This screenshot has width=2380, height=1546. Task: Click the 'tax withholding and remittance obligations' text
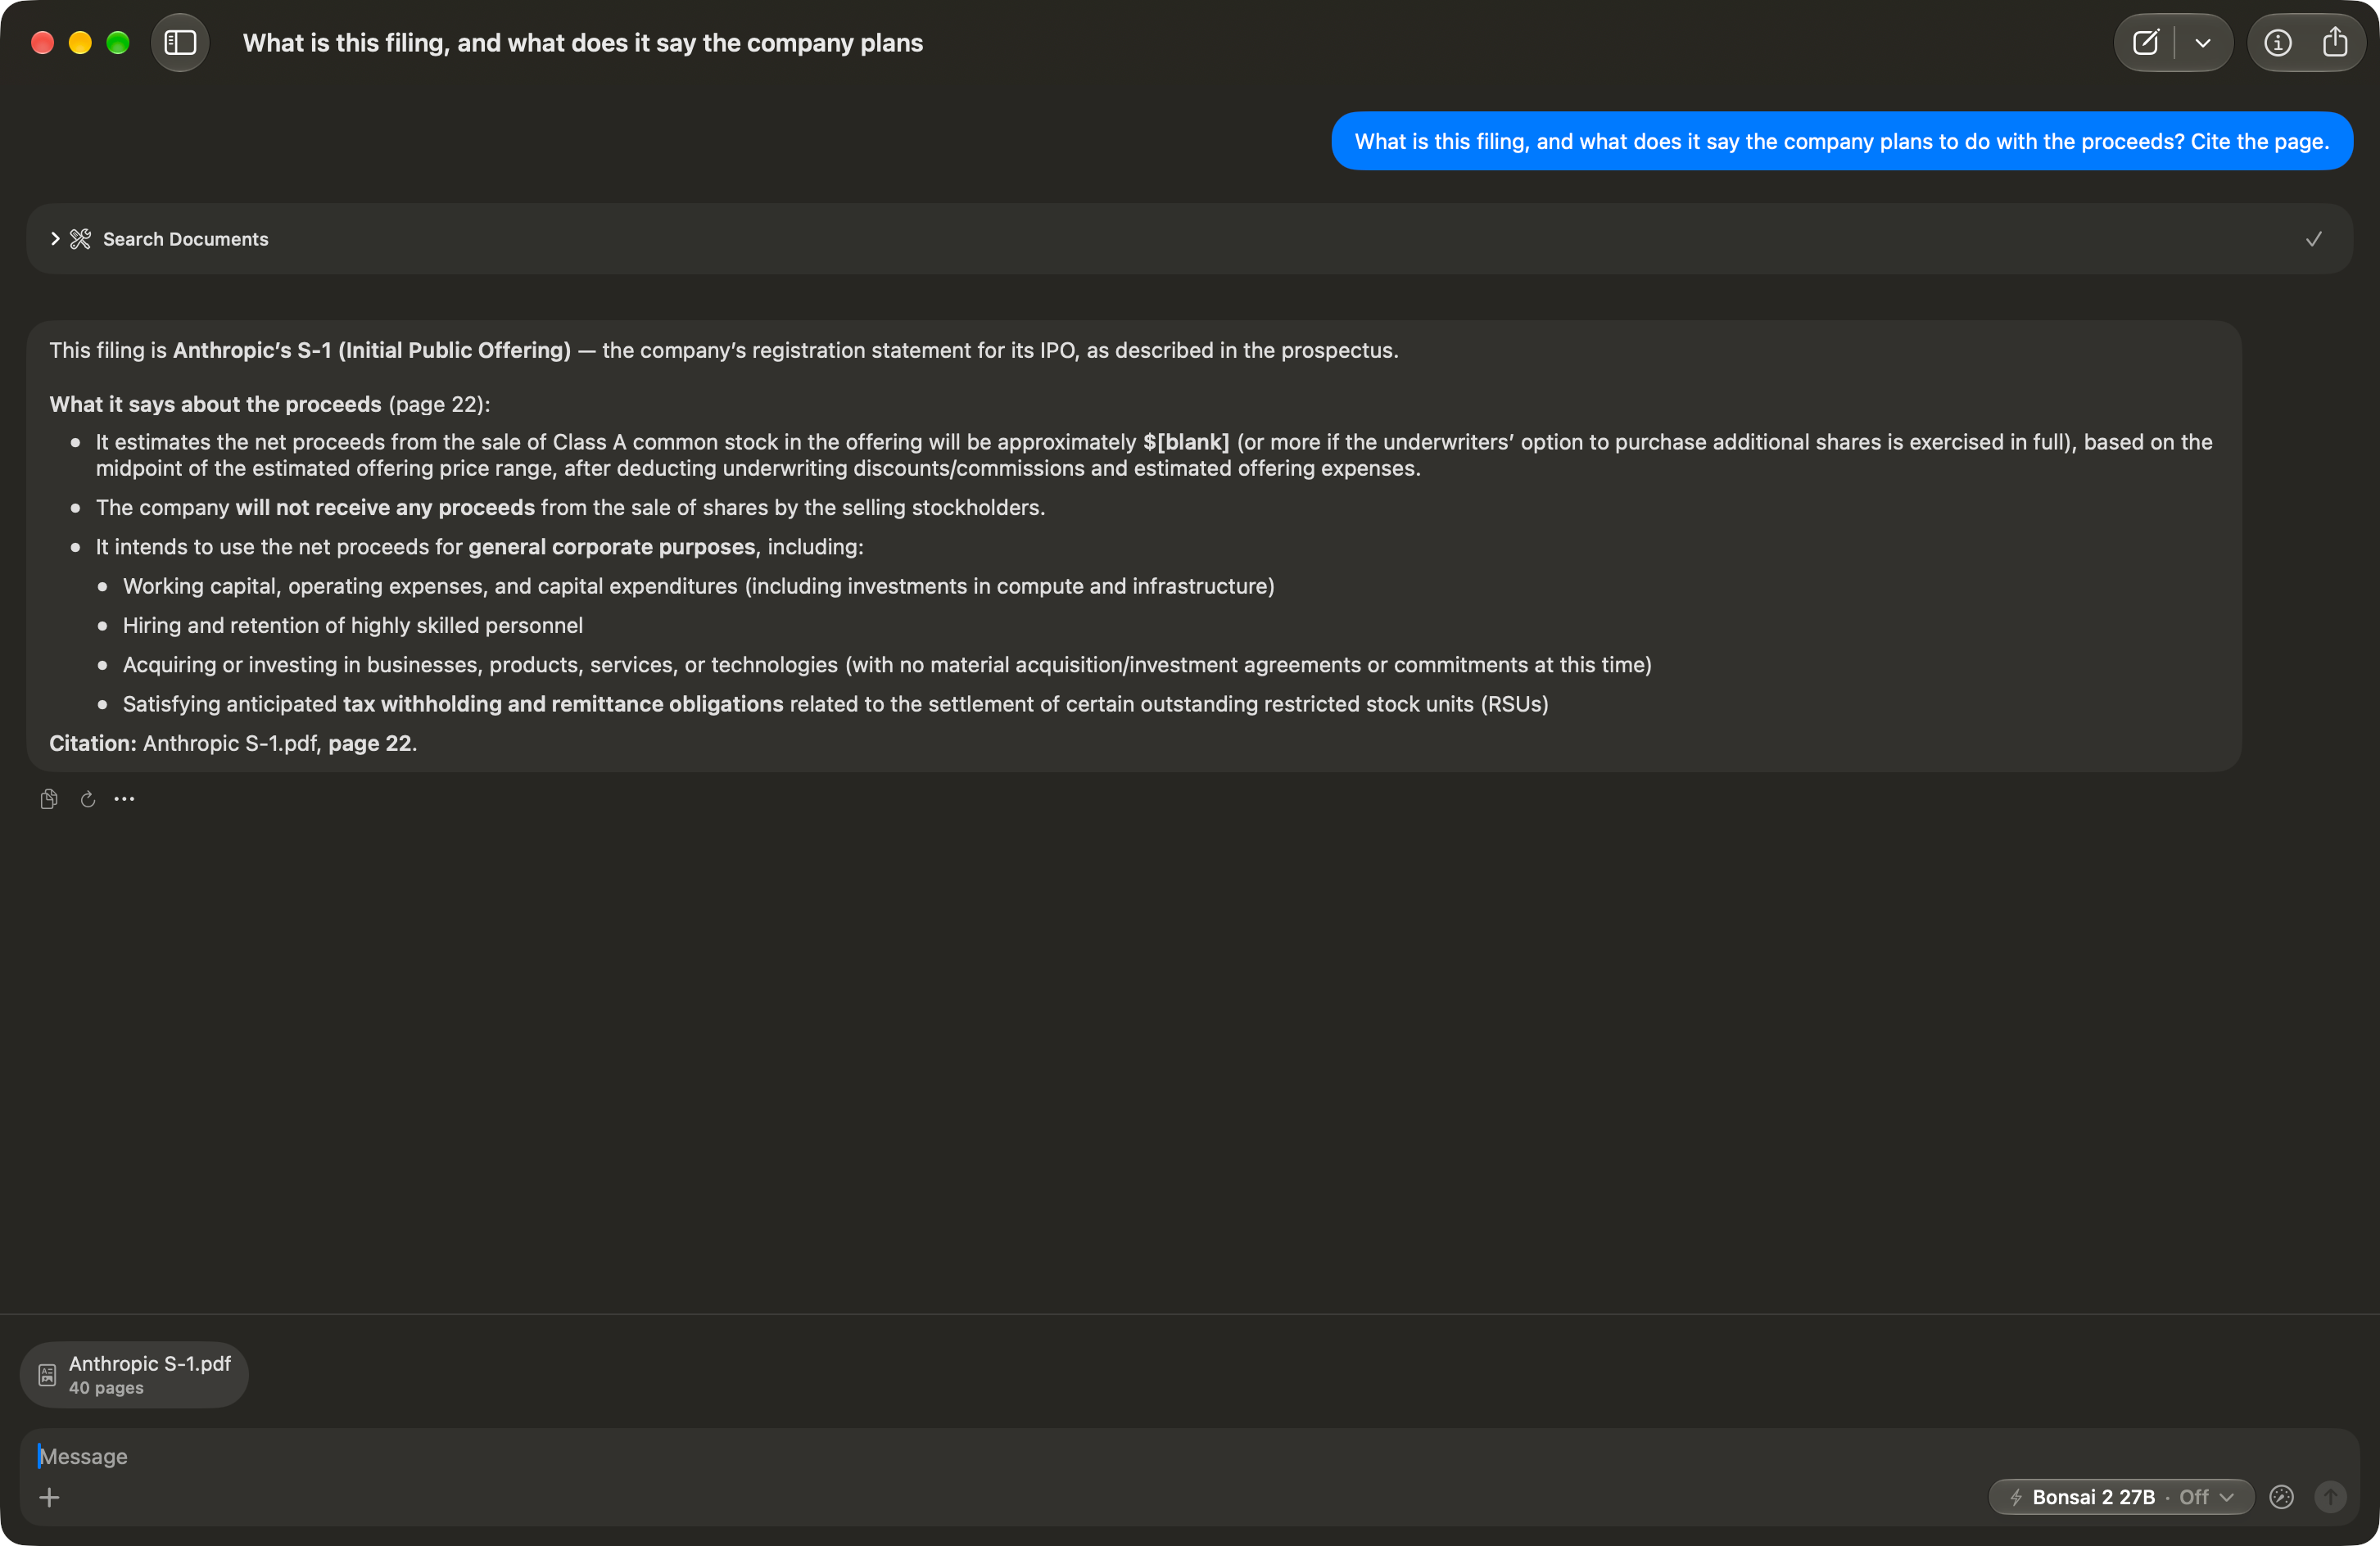coord(563,704)
